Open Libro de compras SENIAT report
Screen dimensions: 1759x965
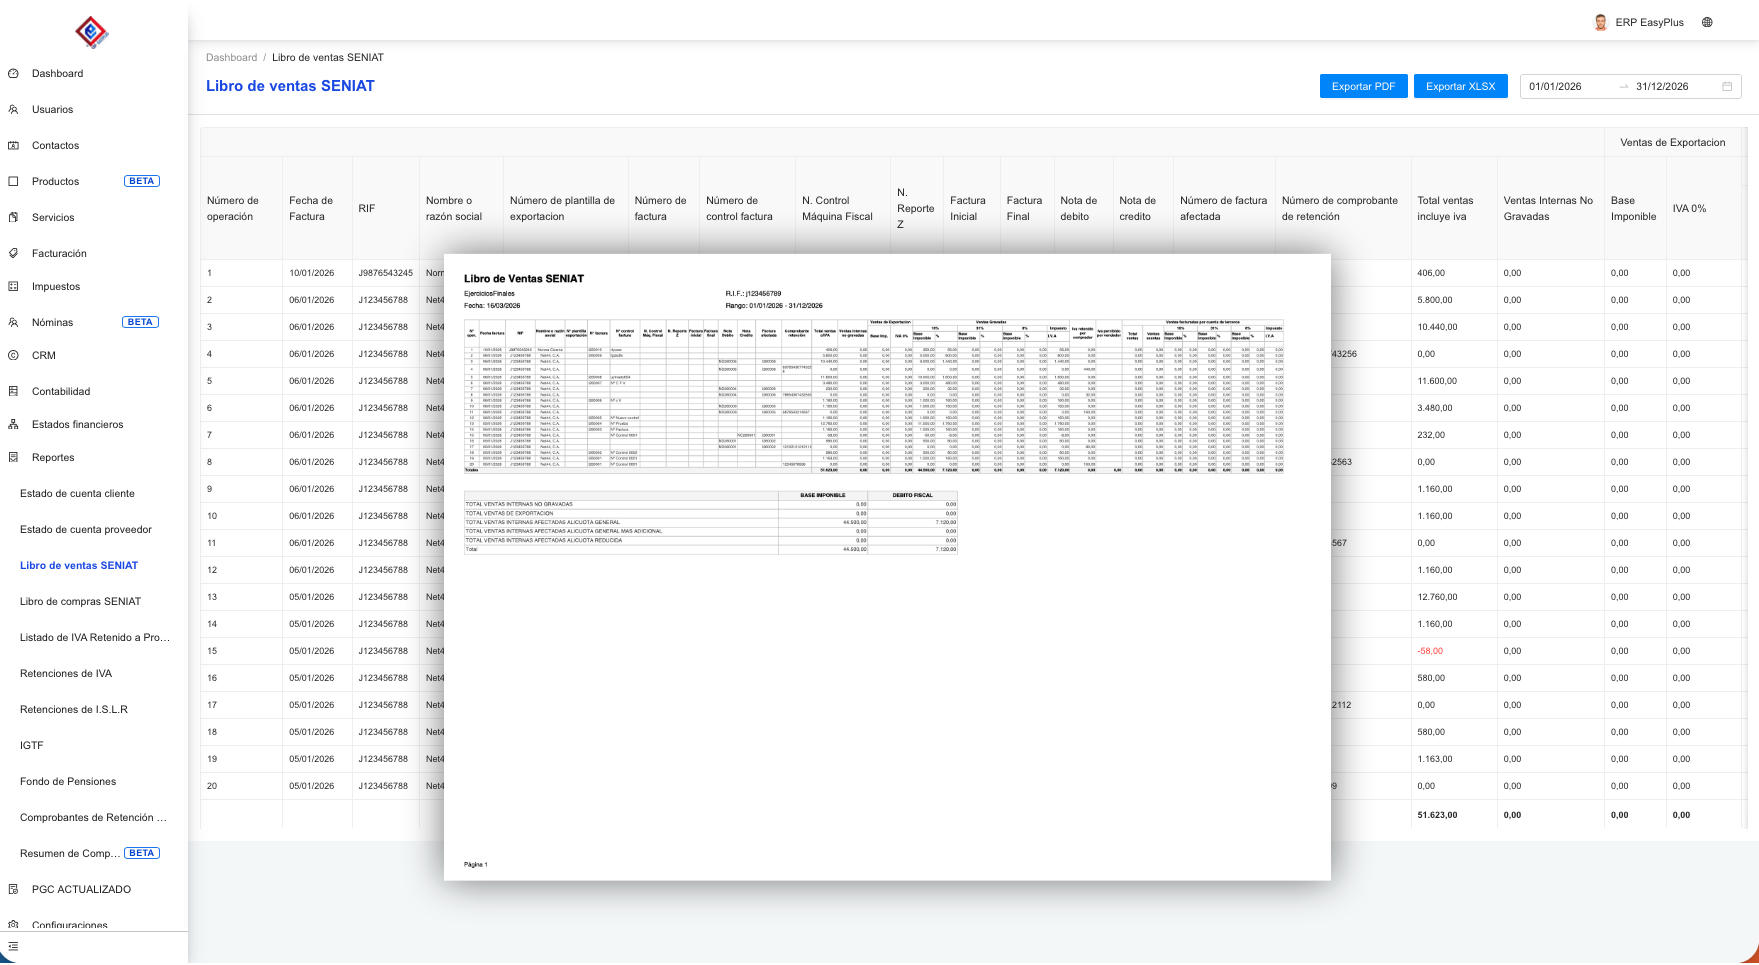click(x=80, y=602)
